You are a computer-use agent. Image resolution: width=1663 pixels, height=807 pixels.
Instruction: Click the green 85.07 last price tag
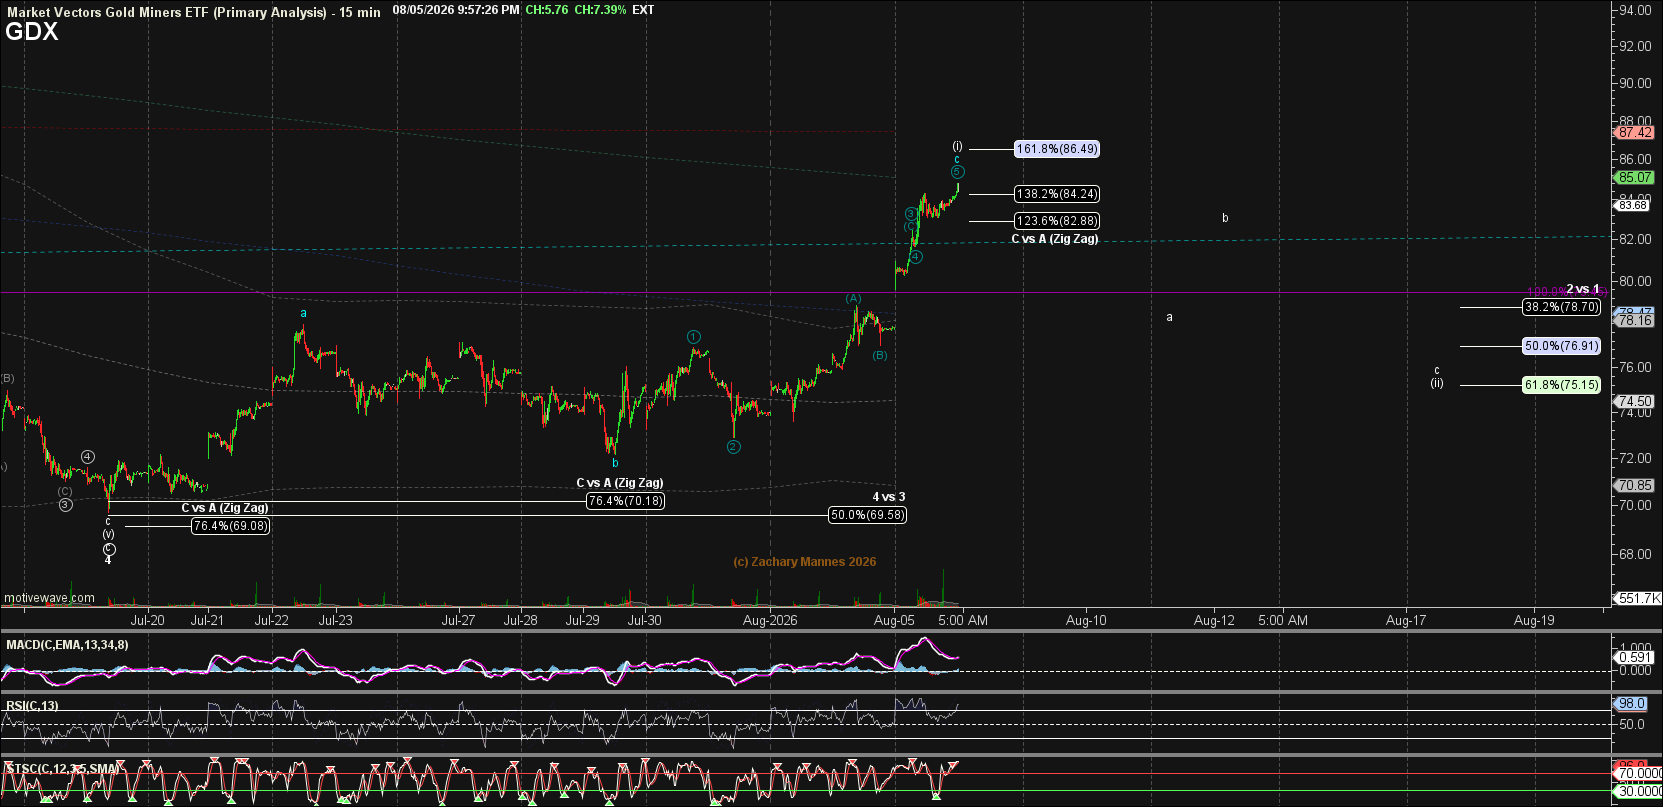pos(1635,177)
